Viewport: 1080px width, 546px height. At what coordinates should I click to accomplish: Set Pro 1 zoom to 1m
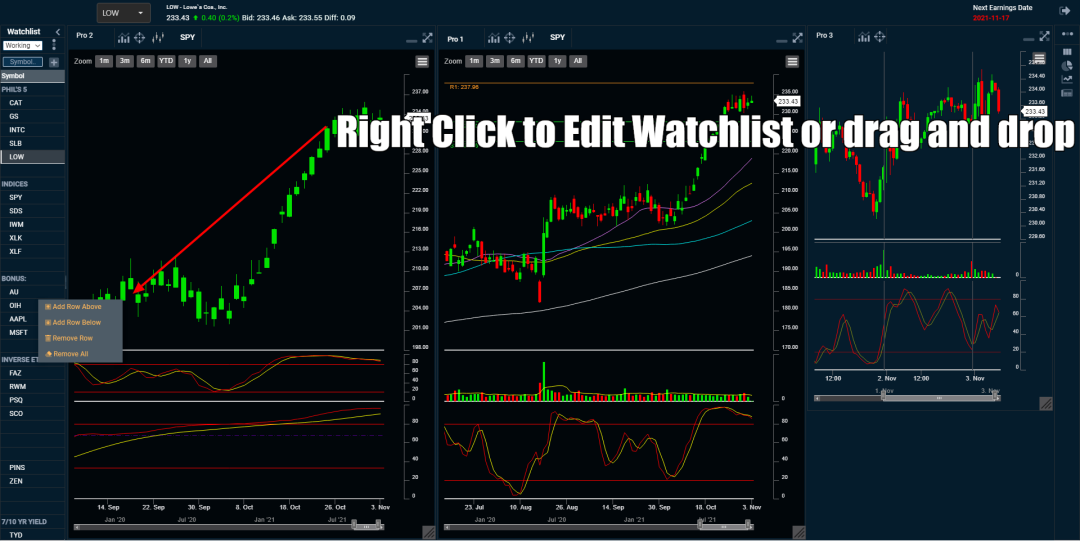[x=474, y=61]
